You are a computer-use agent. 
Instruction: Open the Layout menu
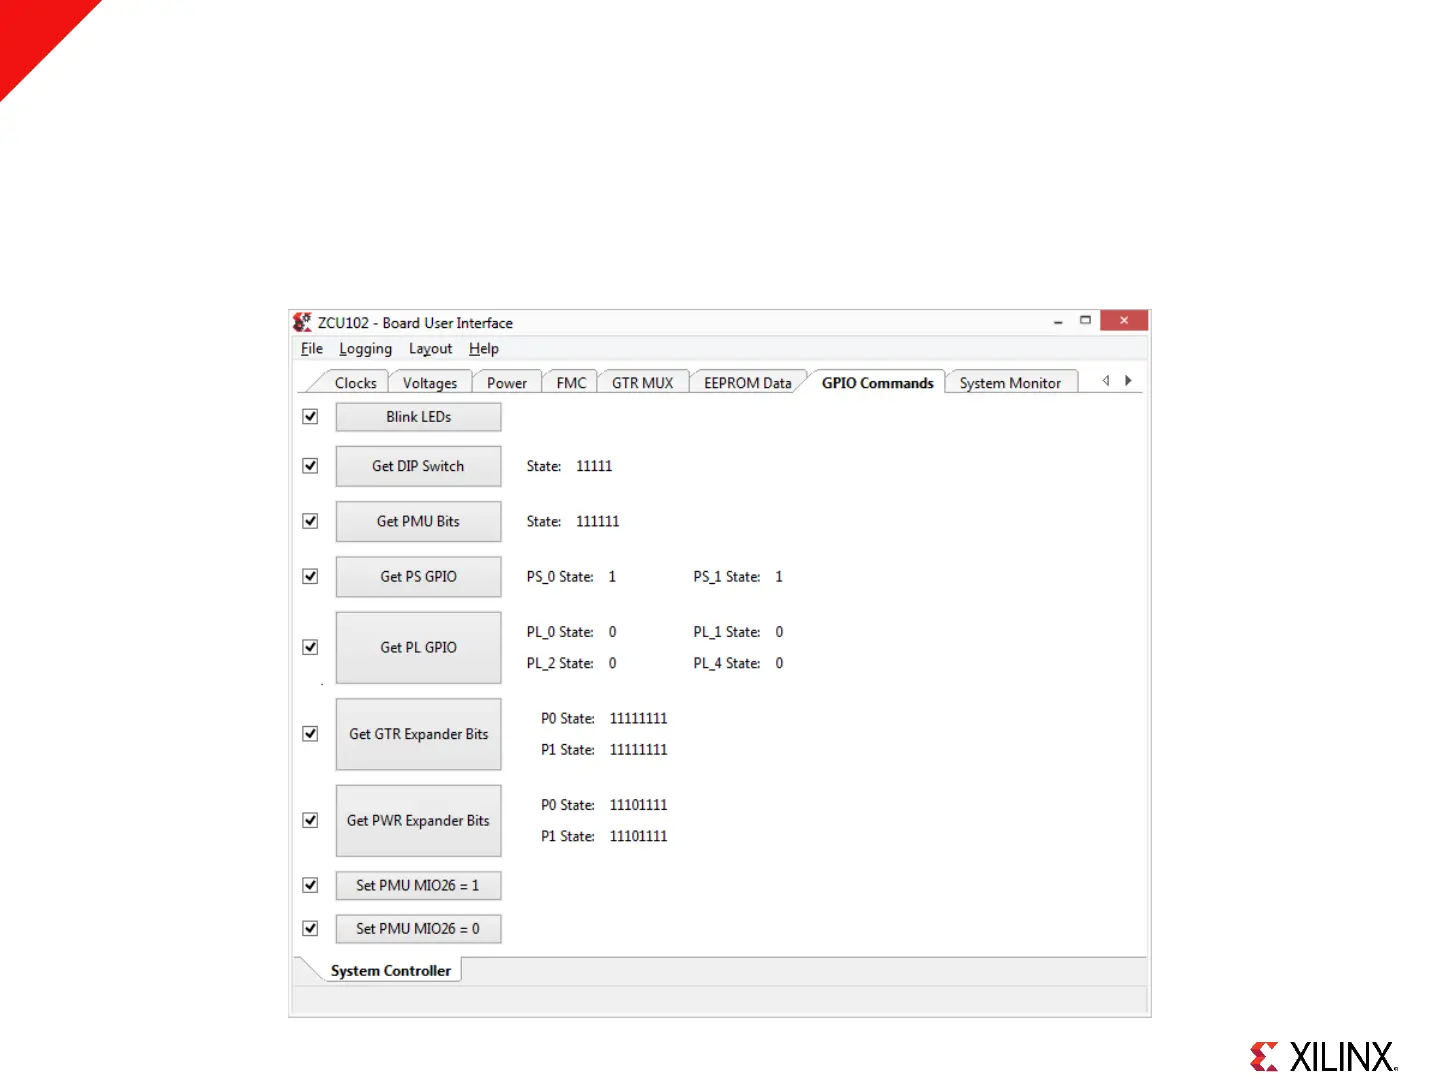(x=430, y=349)
